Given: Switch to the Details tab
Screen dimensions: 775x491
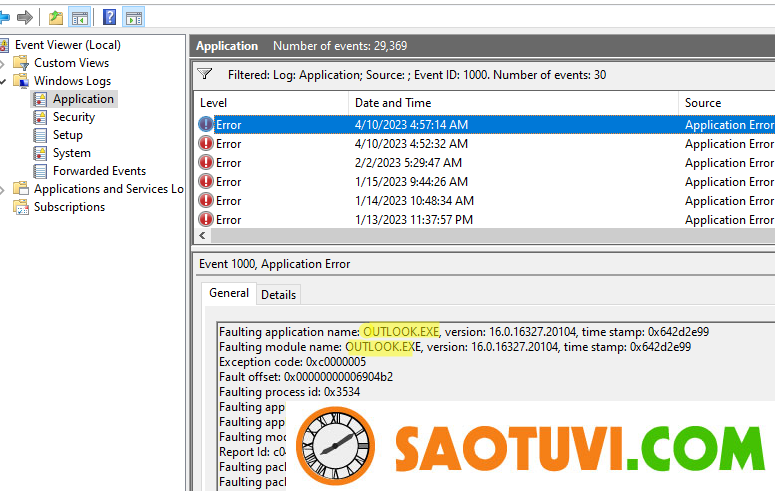Looking at the screenshot, I should pos(278,295).
